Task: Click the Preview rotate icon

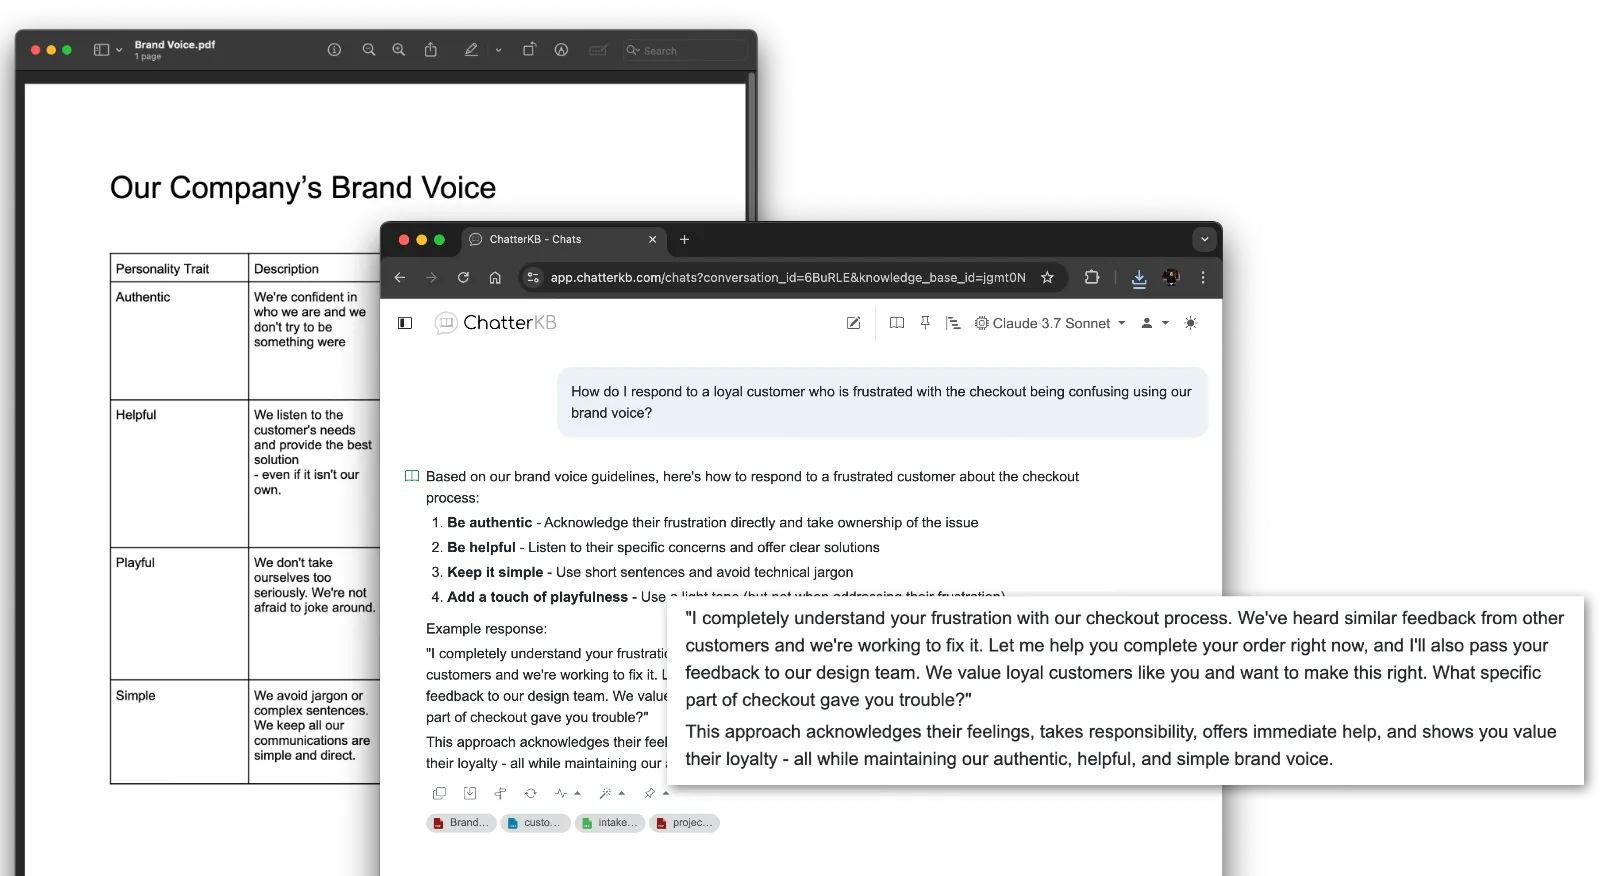Action: coord(529,50)
